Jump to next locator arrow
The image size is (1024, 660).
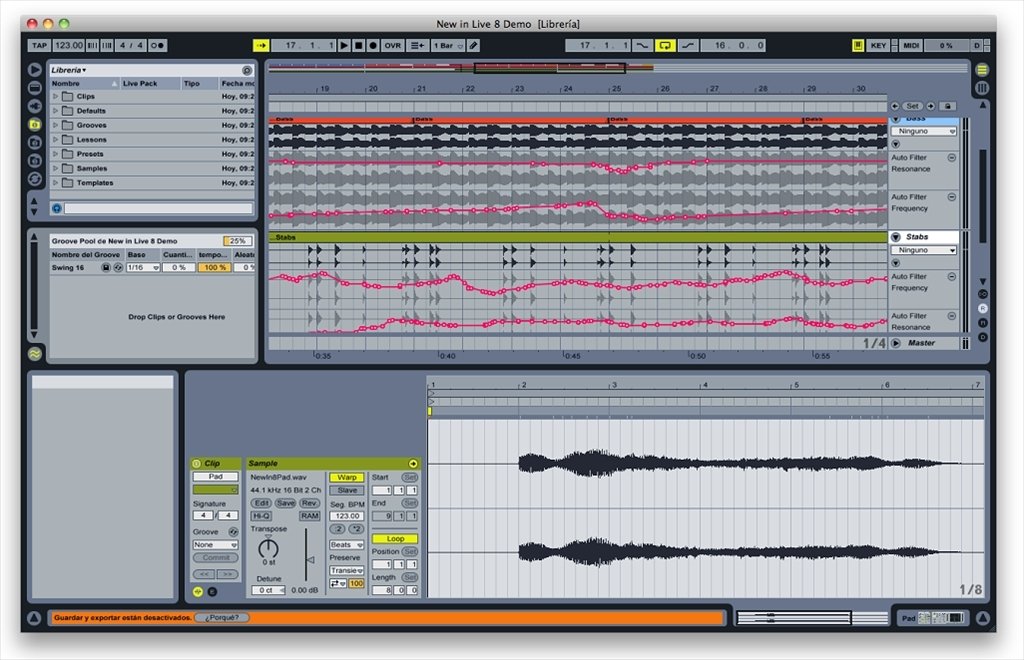(x=931, y=106)
